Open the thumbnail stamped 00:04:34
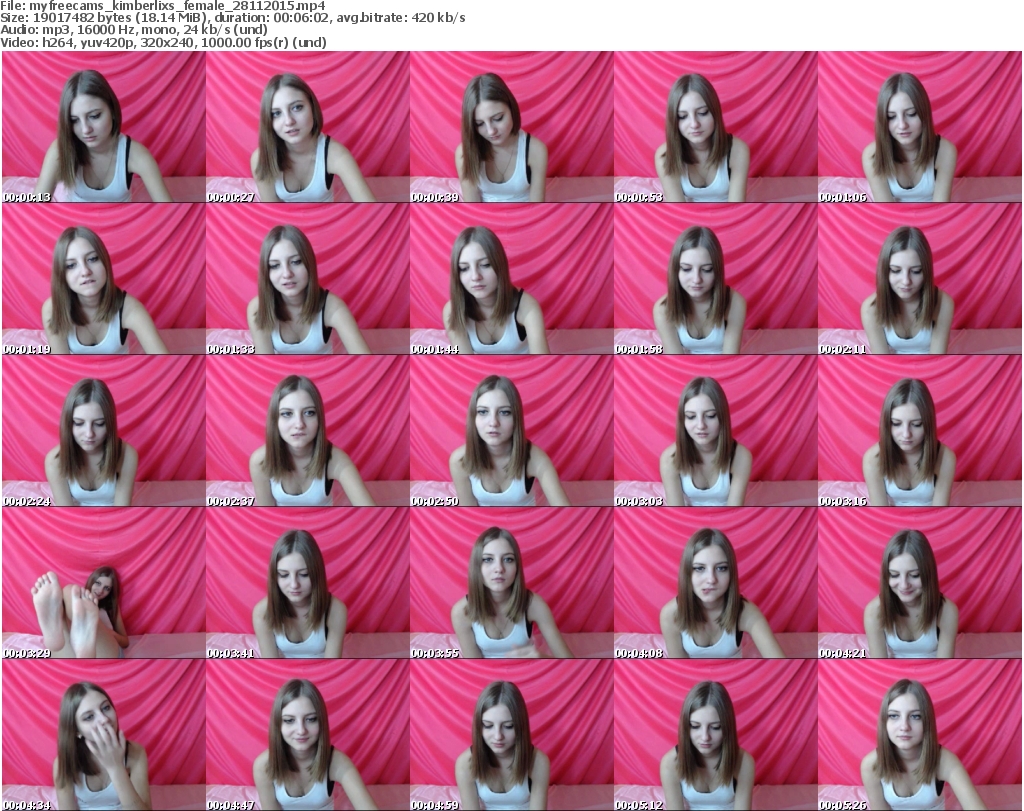 click(104, 735)
